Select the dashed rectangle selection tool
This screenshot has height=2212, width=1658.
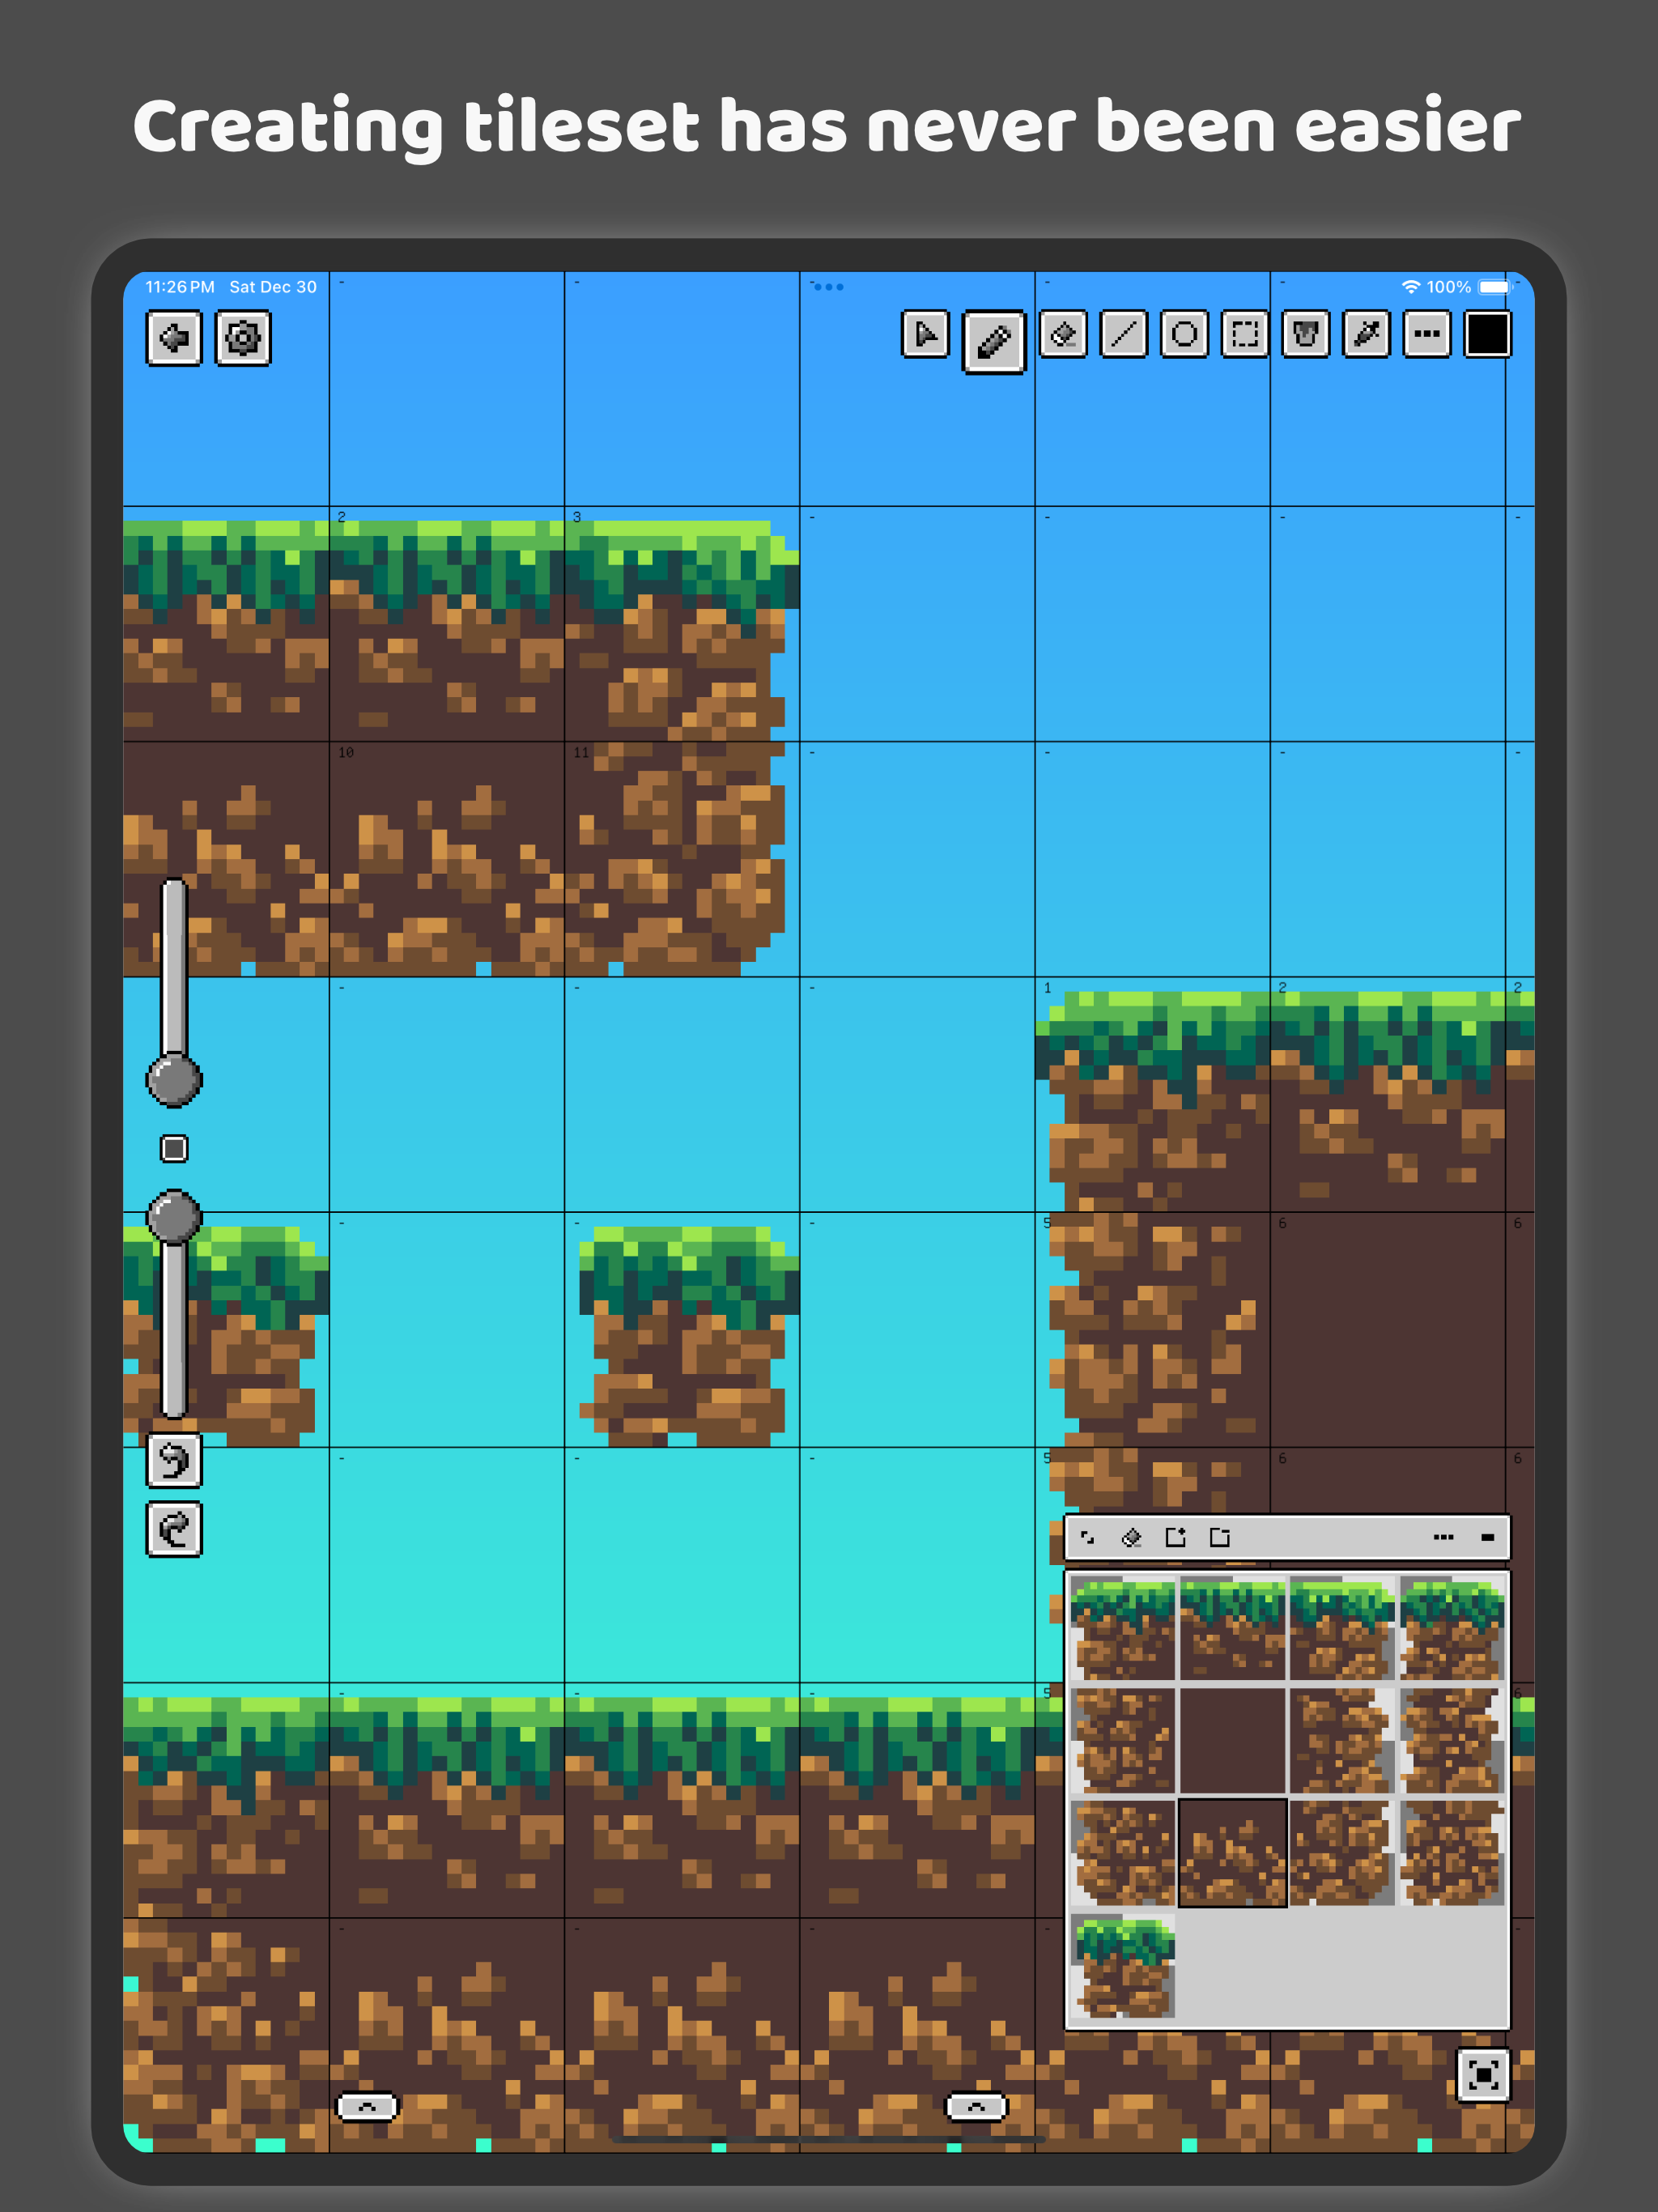pyautogui.click(x=1245, y=334)
